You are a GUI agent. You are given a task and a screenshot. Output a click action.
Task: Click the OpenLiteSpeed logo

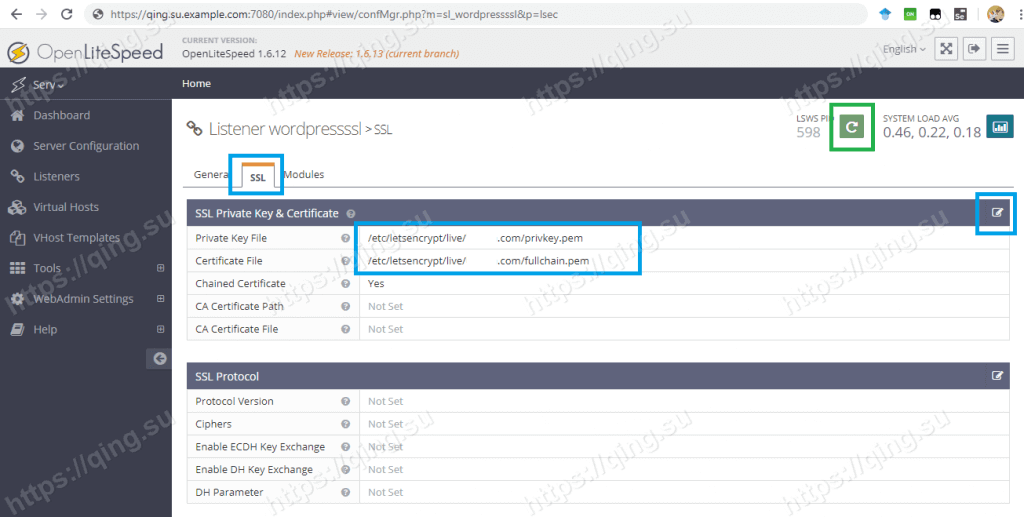pyautogui.click(x=85, y=52)
